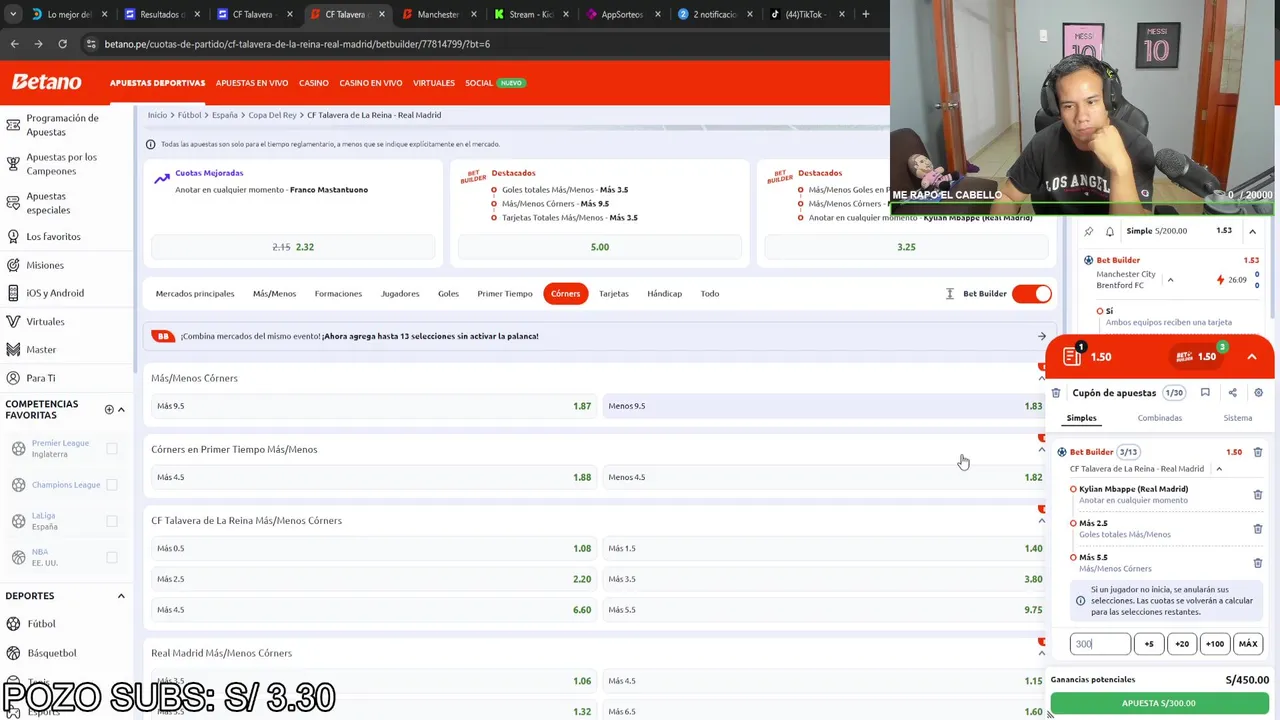Open iOS y Android sidebar entry
This screenshot has height=720, width=1280.
55,293
